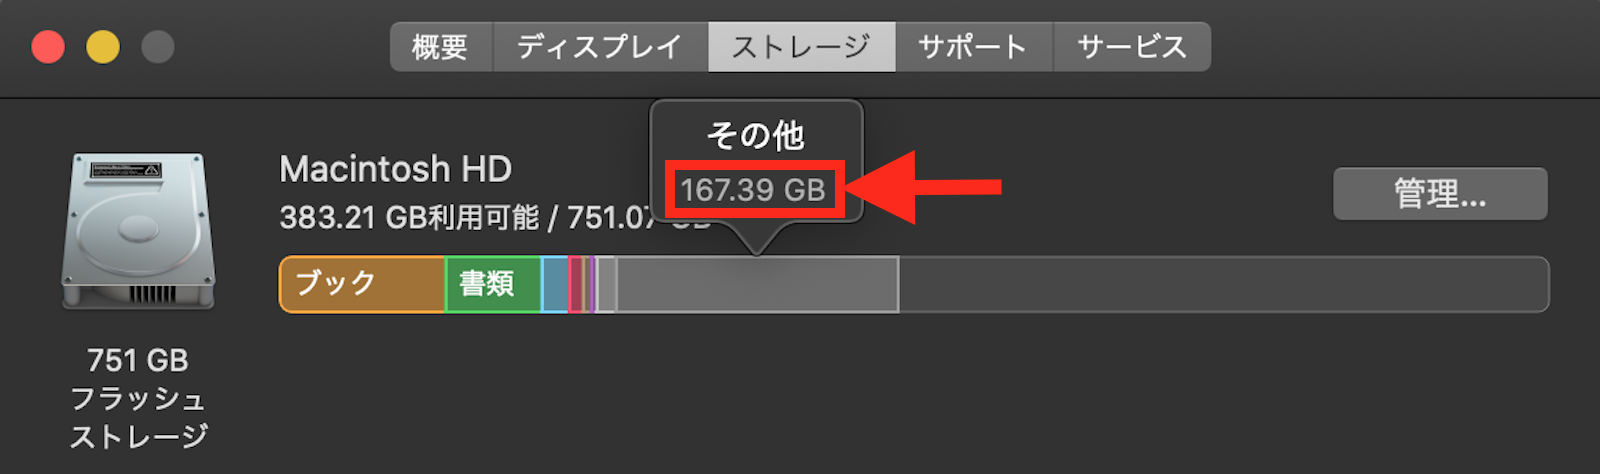Click the hard disk drive icon
Viewport: 1600px width, 474px height.
coord(138,231)
